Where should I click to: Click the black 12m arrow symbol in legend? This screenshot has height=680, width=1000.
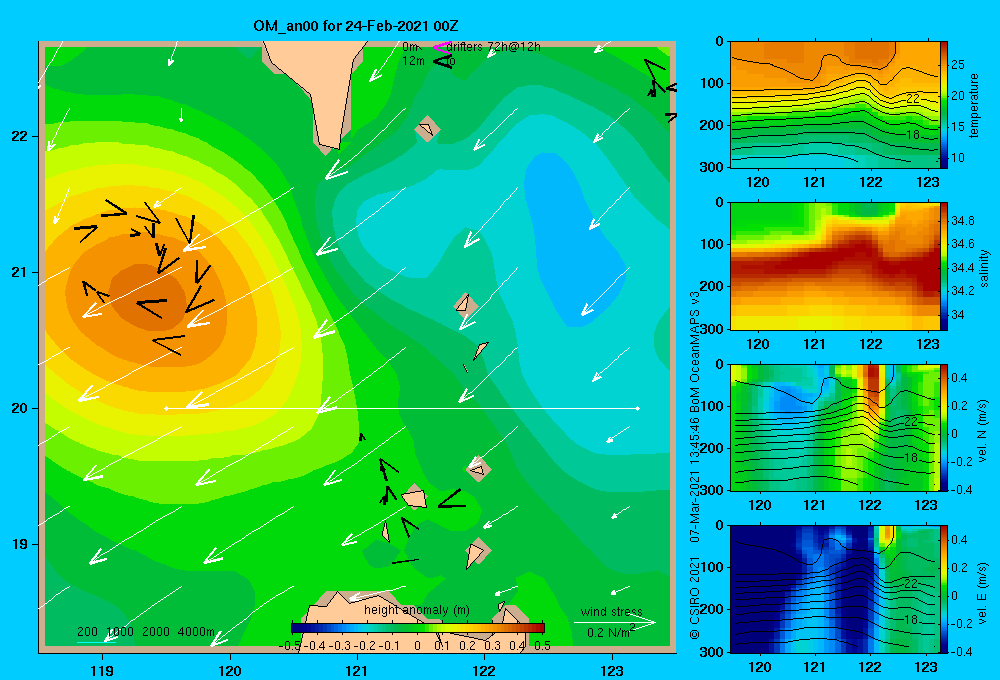click(442, 61)
